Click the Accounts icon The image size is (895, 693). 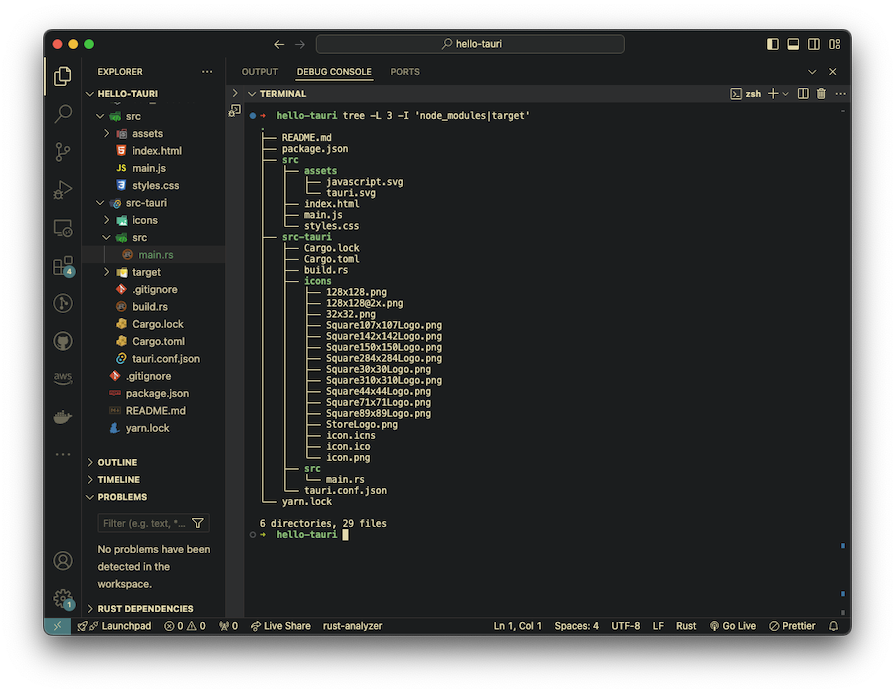tap(63, 561)
